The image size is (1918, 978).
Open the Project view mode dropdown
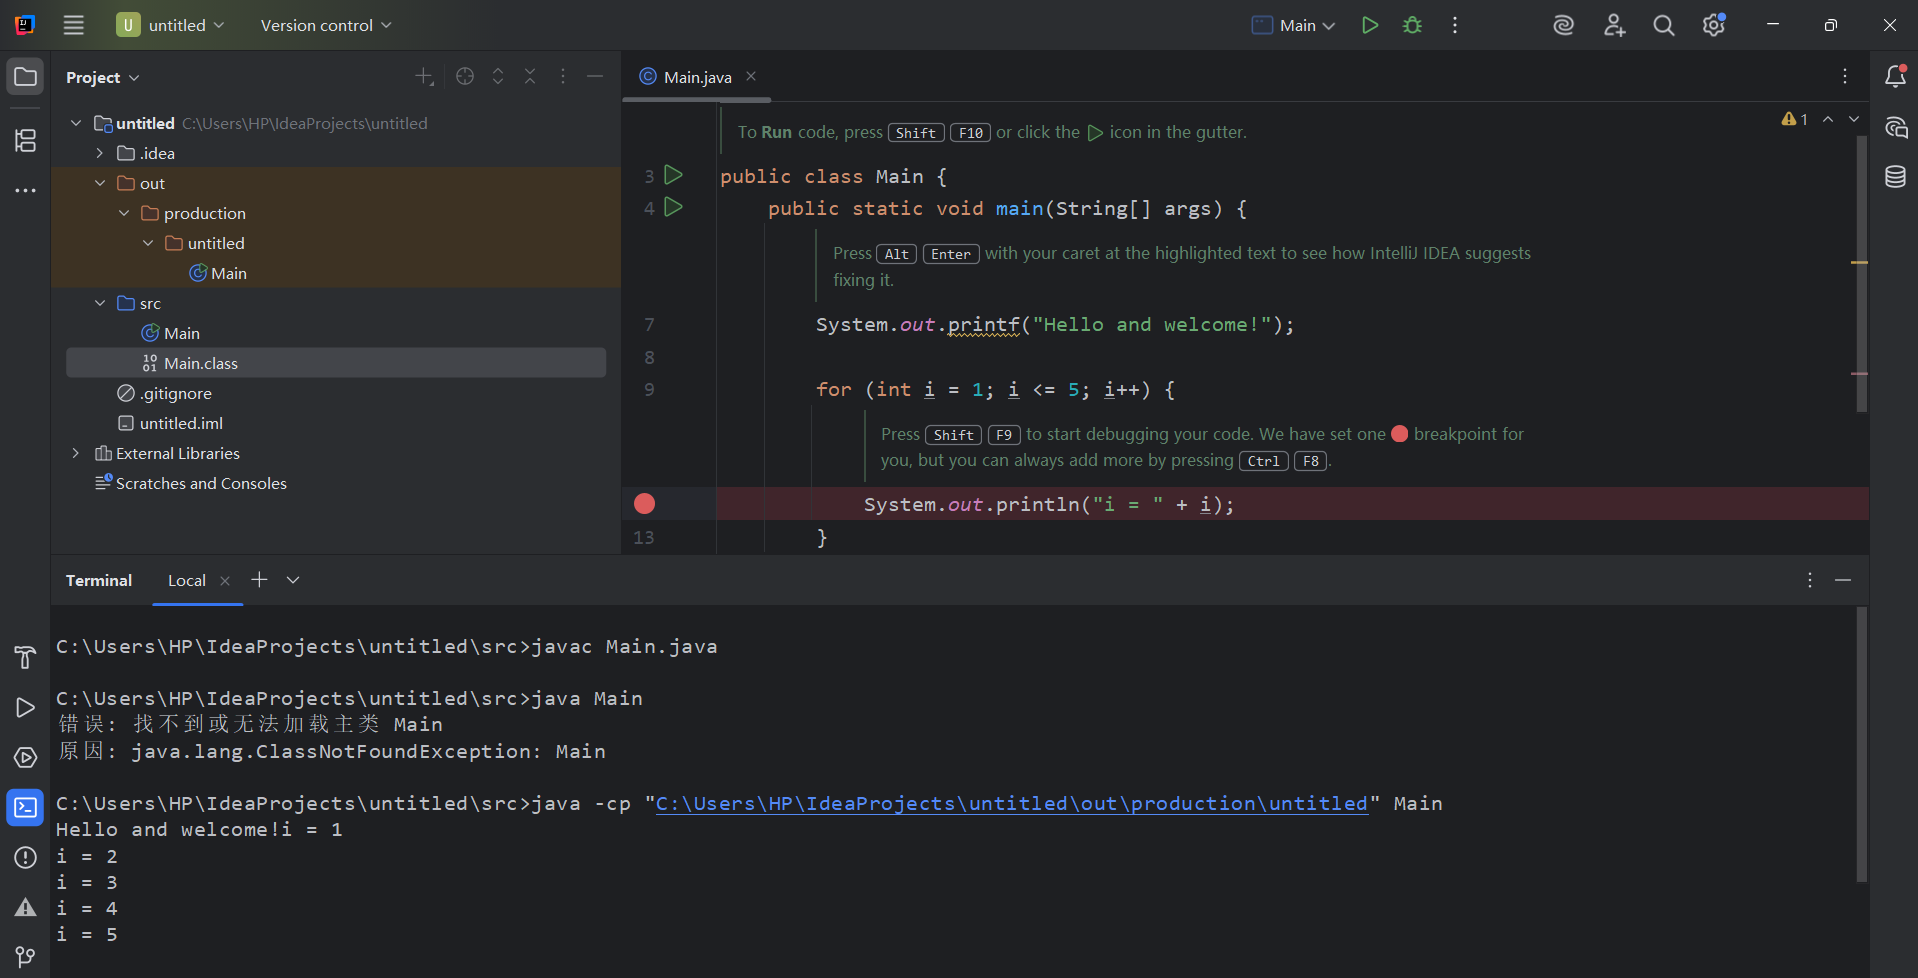(103, 77)
